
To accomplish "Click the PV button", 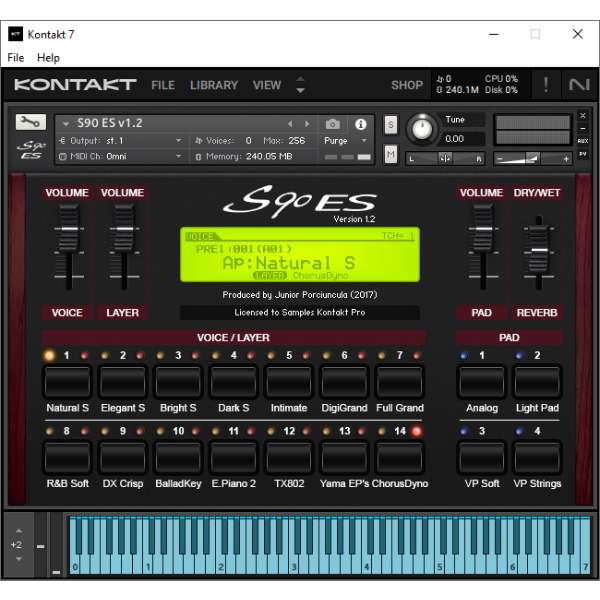I will (x=583, y=154).
